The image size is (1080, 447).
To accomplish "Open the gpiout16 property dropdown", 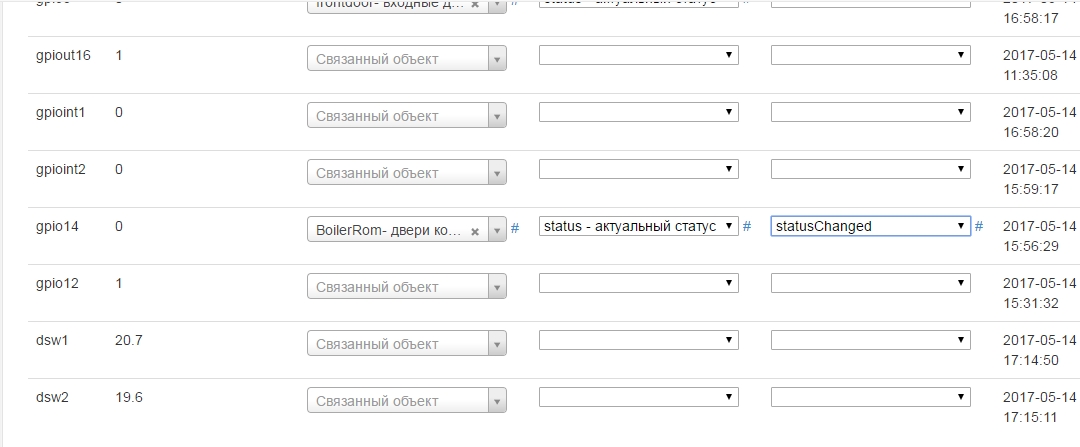I will pos(638,55).
